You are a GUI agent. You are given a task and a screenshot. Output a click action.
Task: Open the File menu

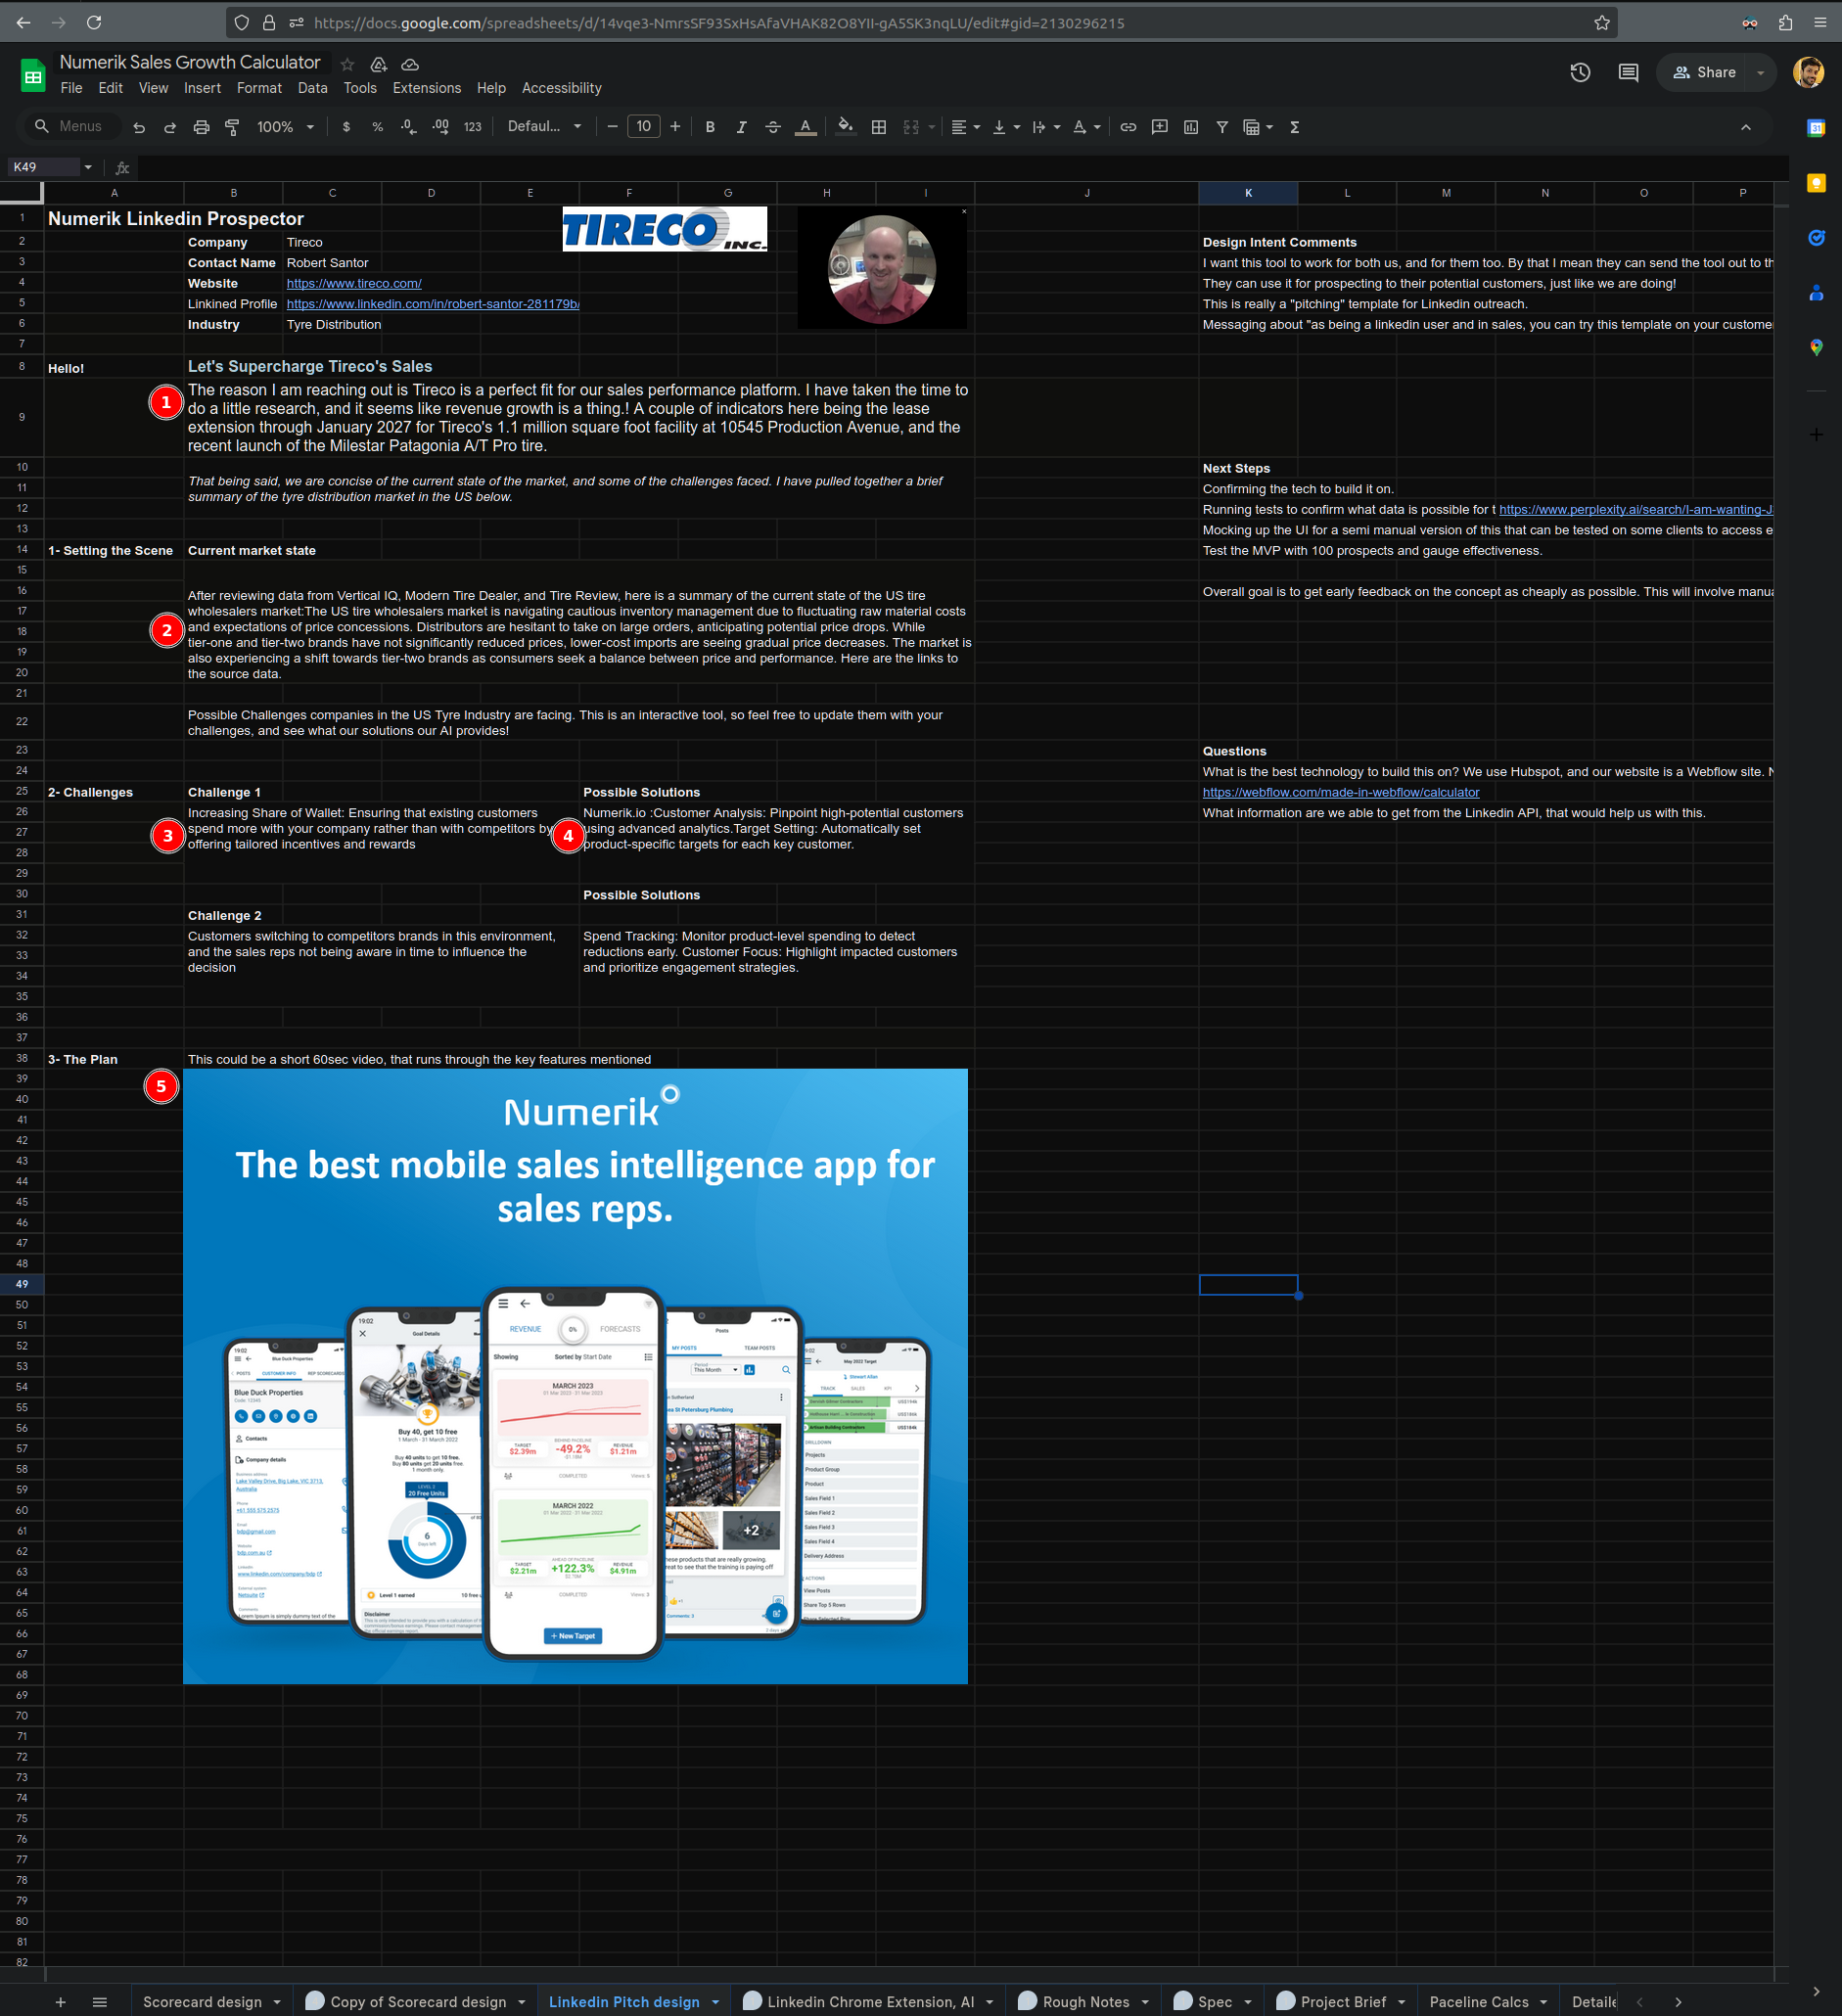[x=71, y=88]
